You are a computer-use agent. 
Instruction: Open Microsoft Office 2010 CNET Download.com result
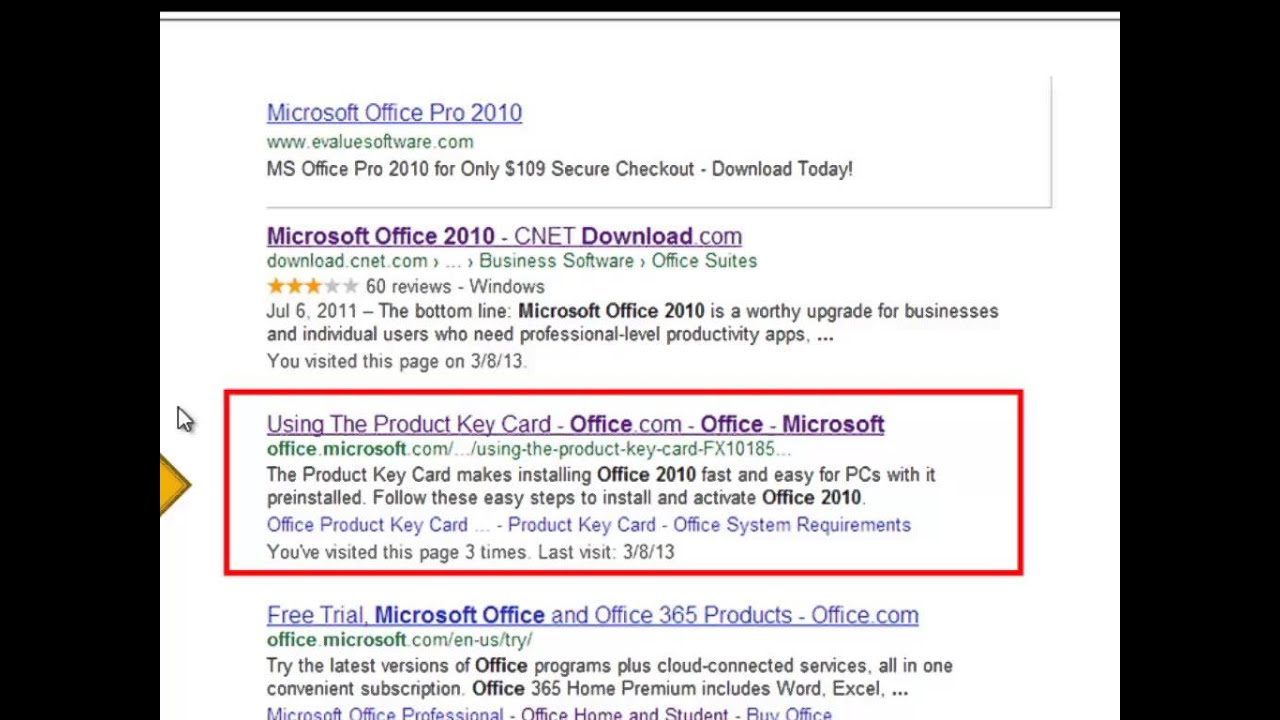click(504, 237)
